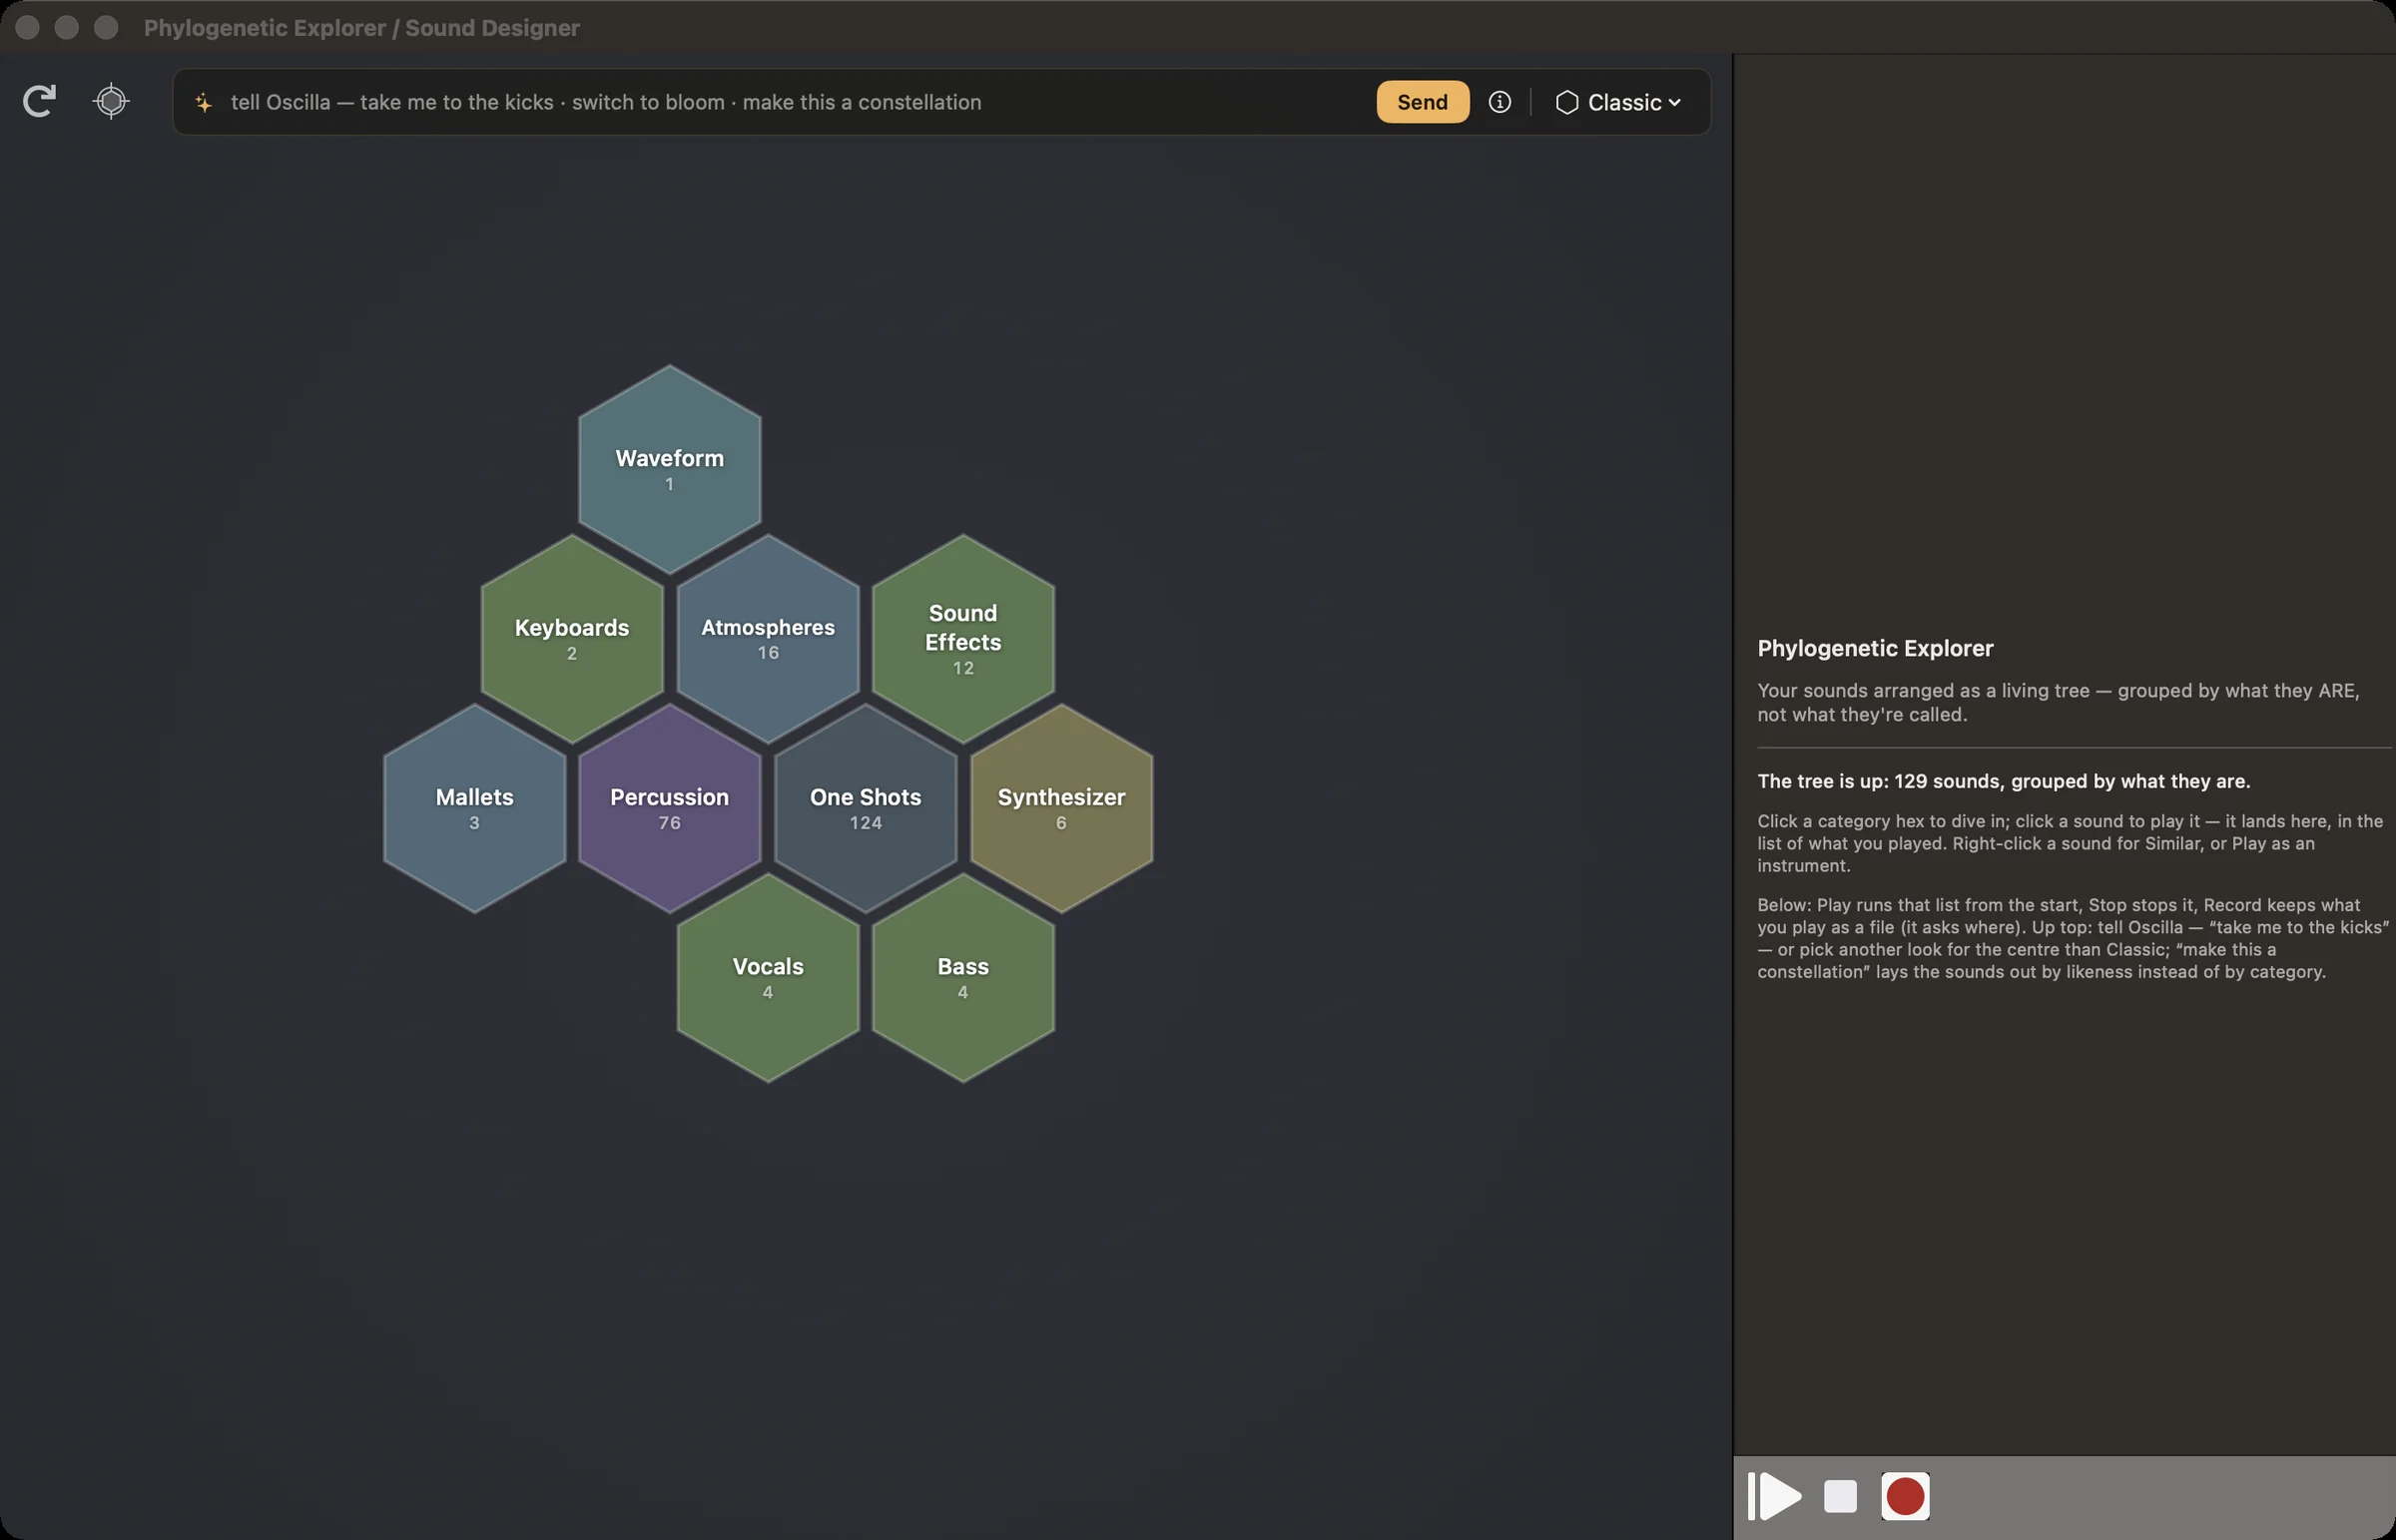2396x1540 pixels.
Task: Open the Percussion hex with 76 sounds
Action: coord(669,808)
